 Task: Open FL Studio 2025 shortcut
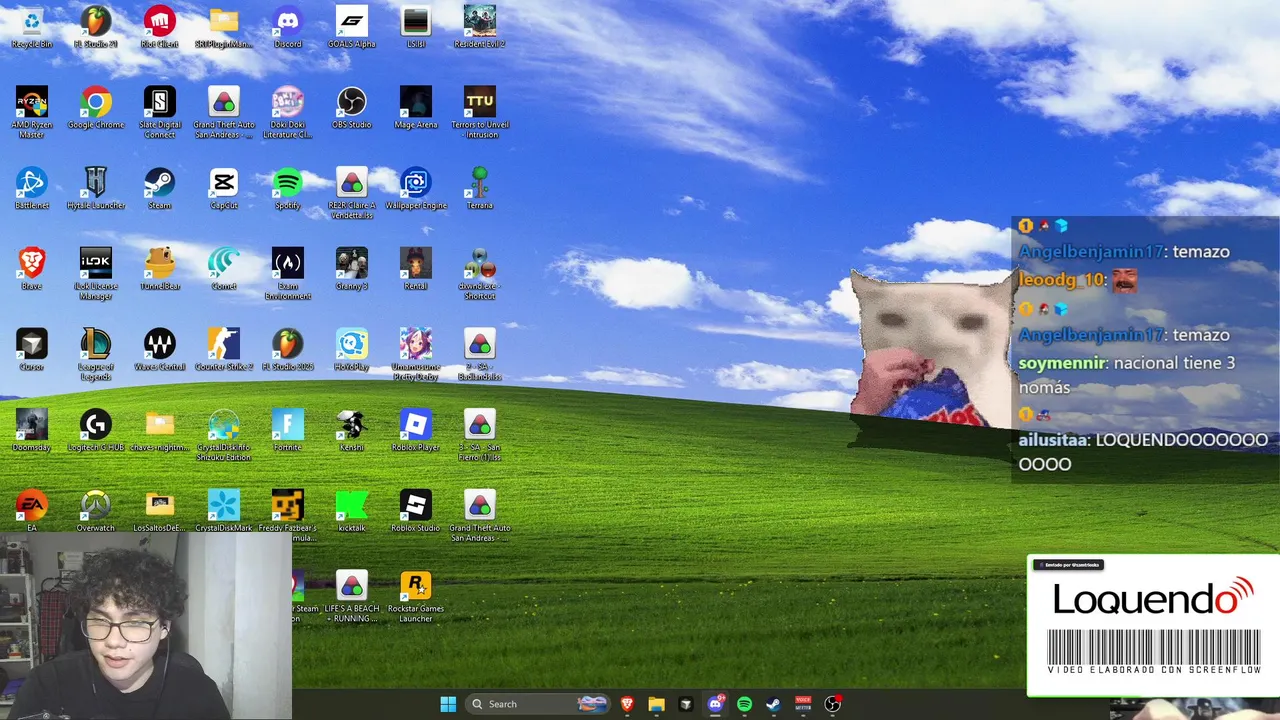[288, 350]
